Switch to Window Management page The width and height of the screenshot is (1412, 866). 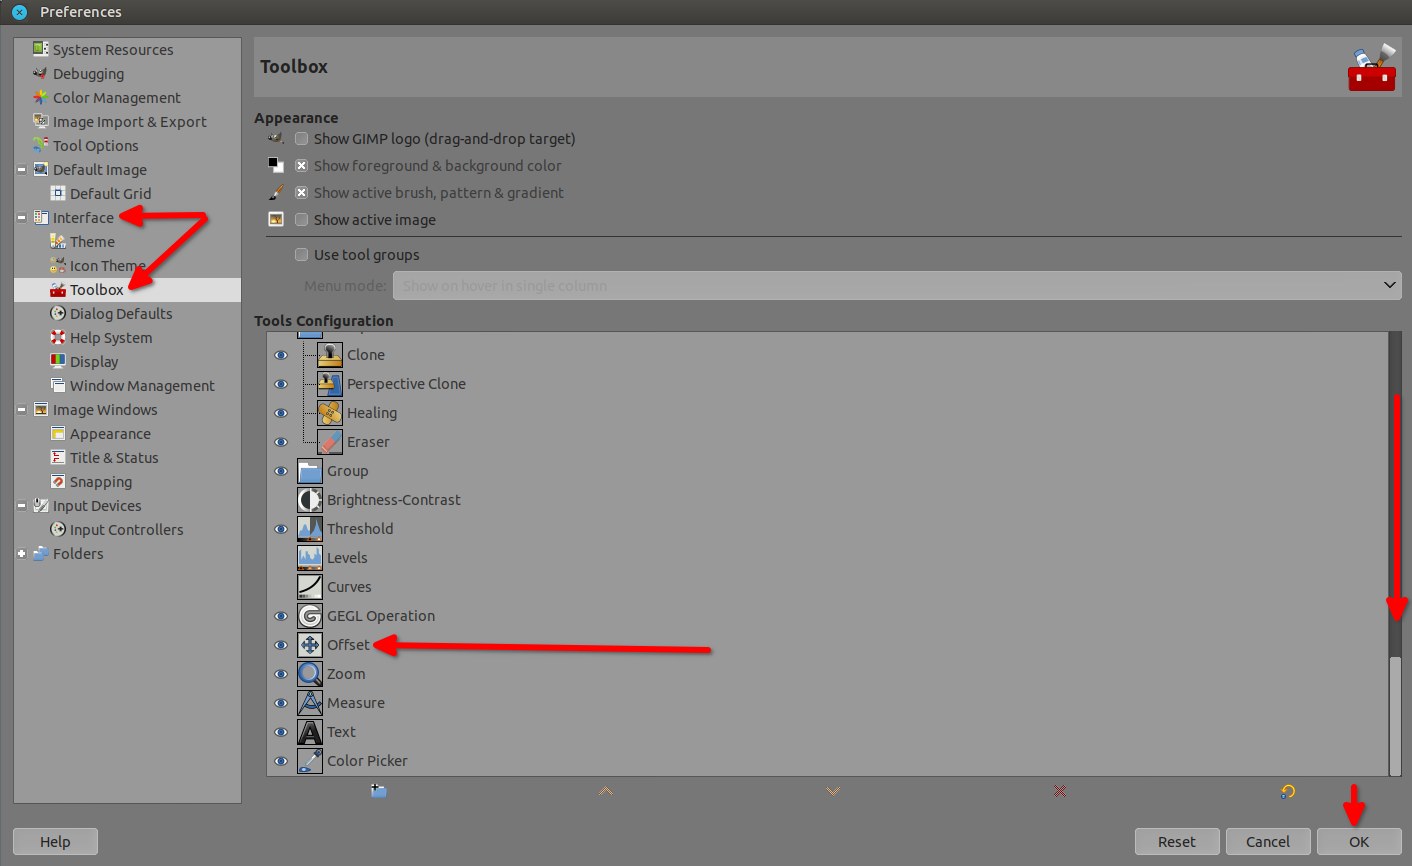pos(142,386)
